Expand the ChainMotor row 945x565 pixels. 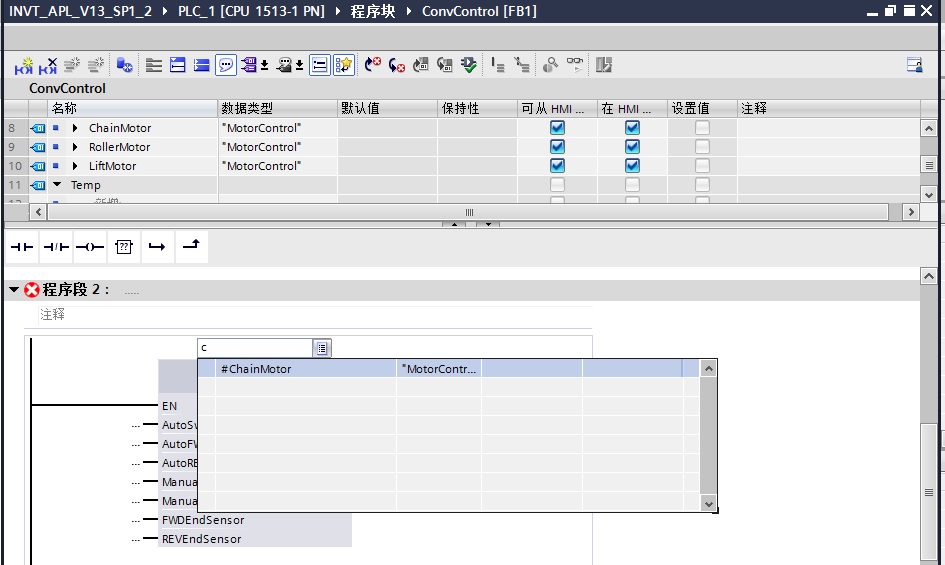coord(75,128)
